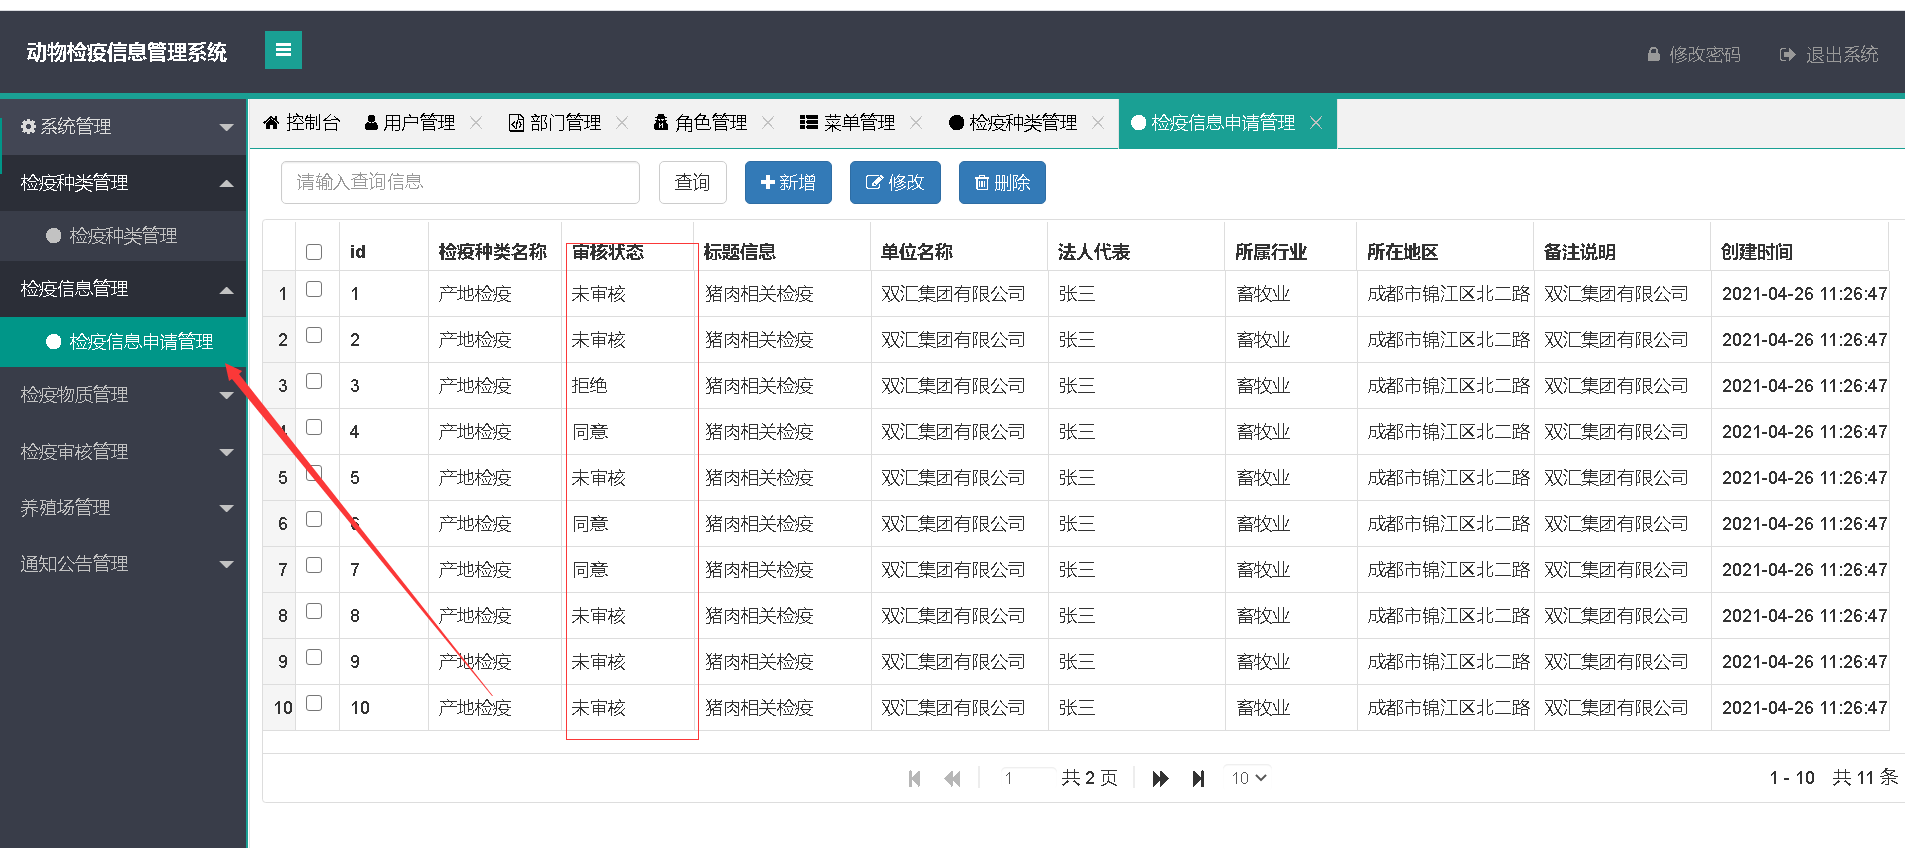Go to the next page

(1160, 778)
